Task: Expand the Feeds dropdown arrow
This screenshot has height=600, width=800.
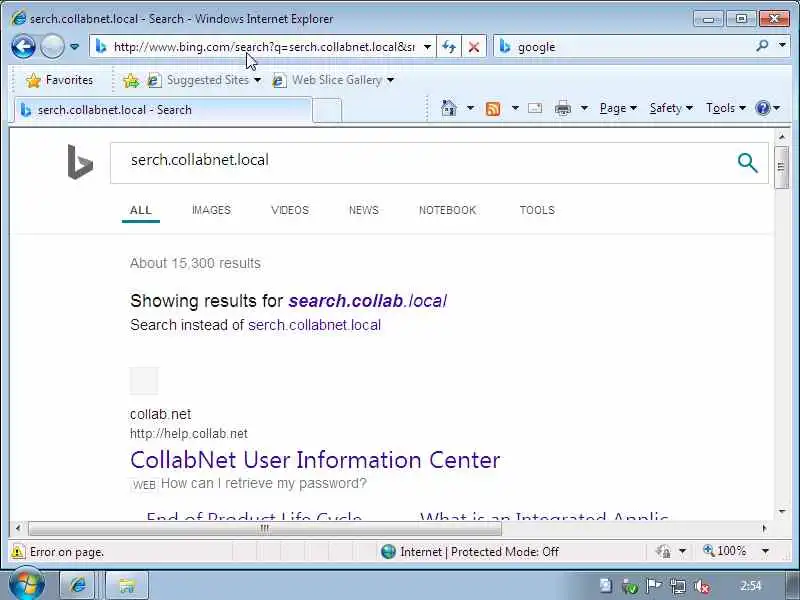Action: [515, 108]
